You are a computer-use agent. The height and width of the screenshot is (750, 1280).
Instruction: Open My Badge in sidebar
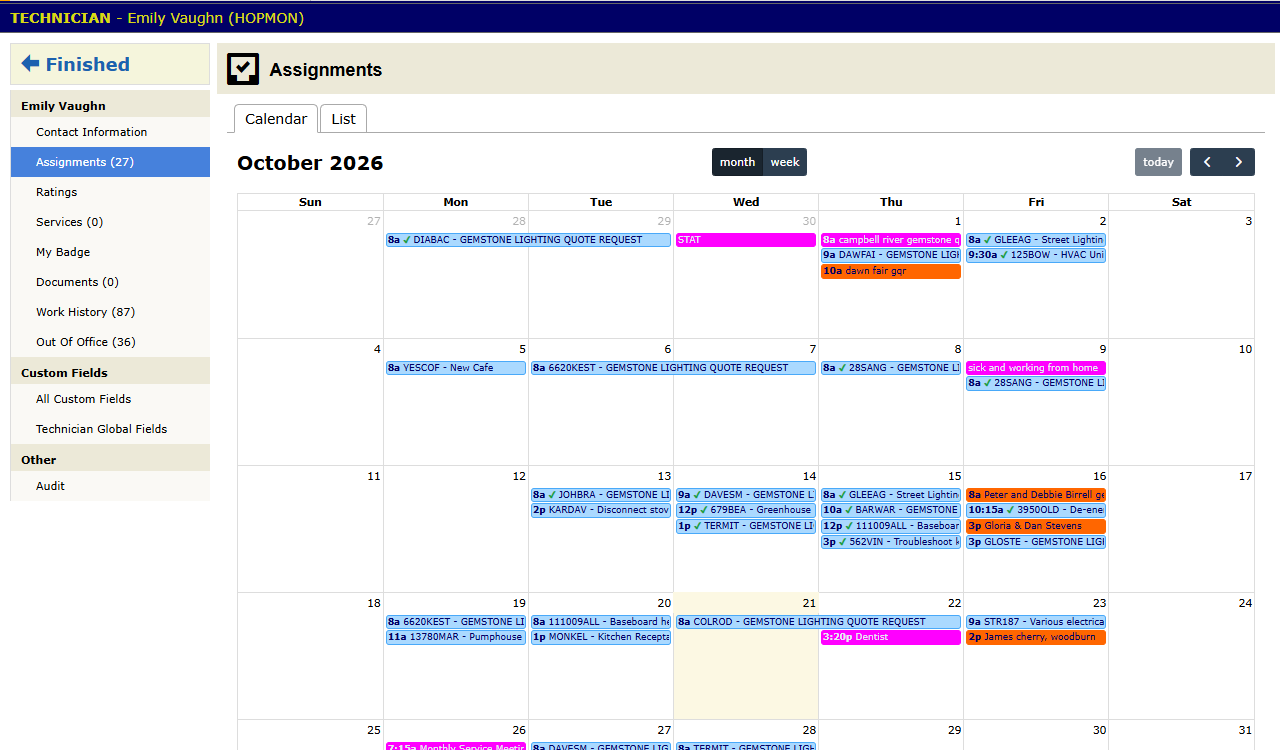[110, 252]
